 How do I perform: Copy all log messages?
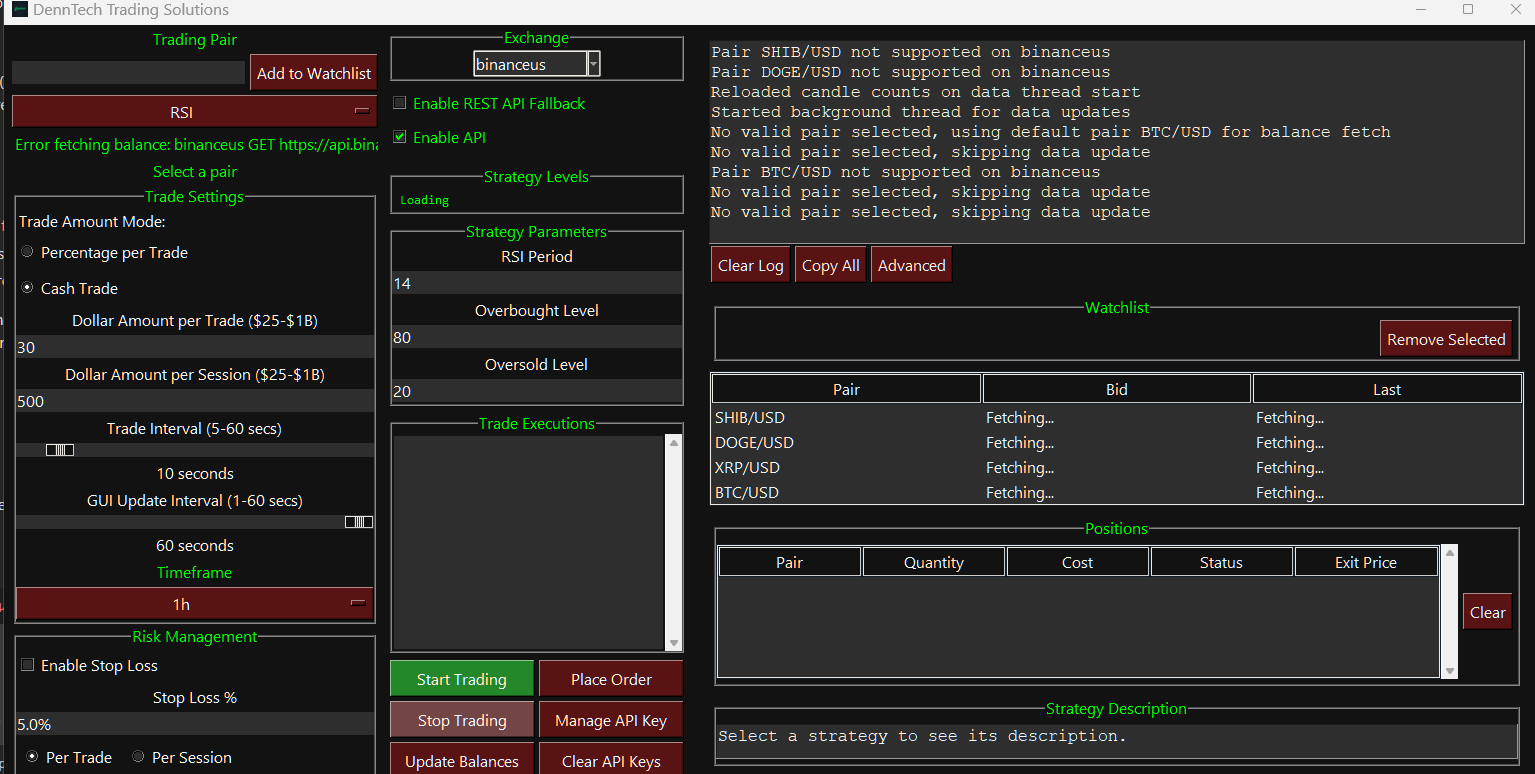point(830,264)
